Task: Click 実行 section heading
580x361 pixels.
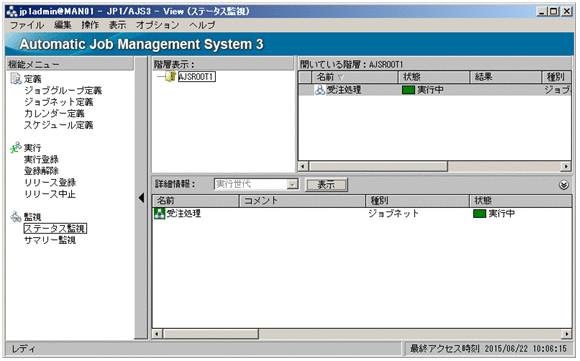Action: point(33,148)
